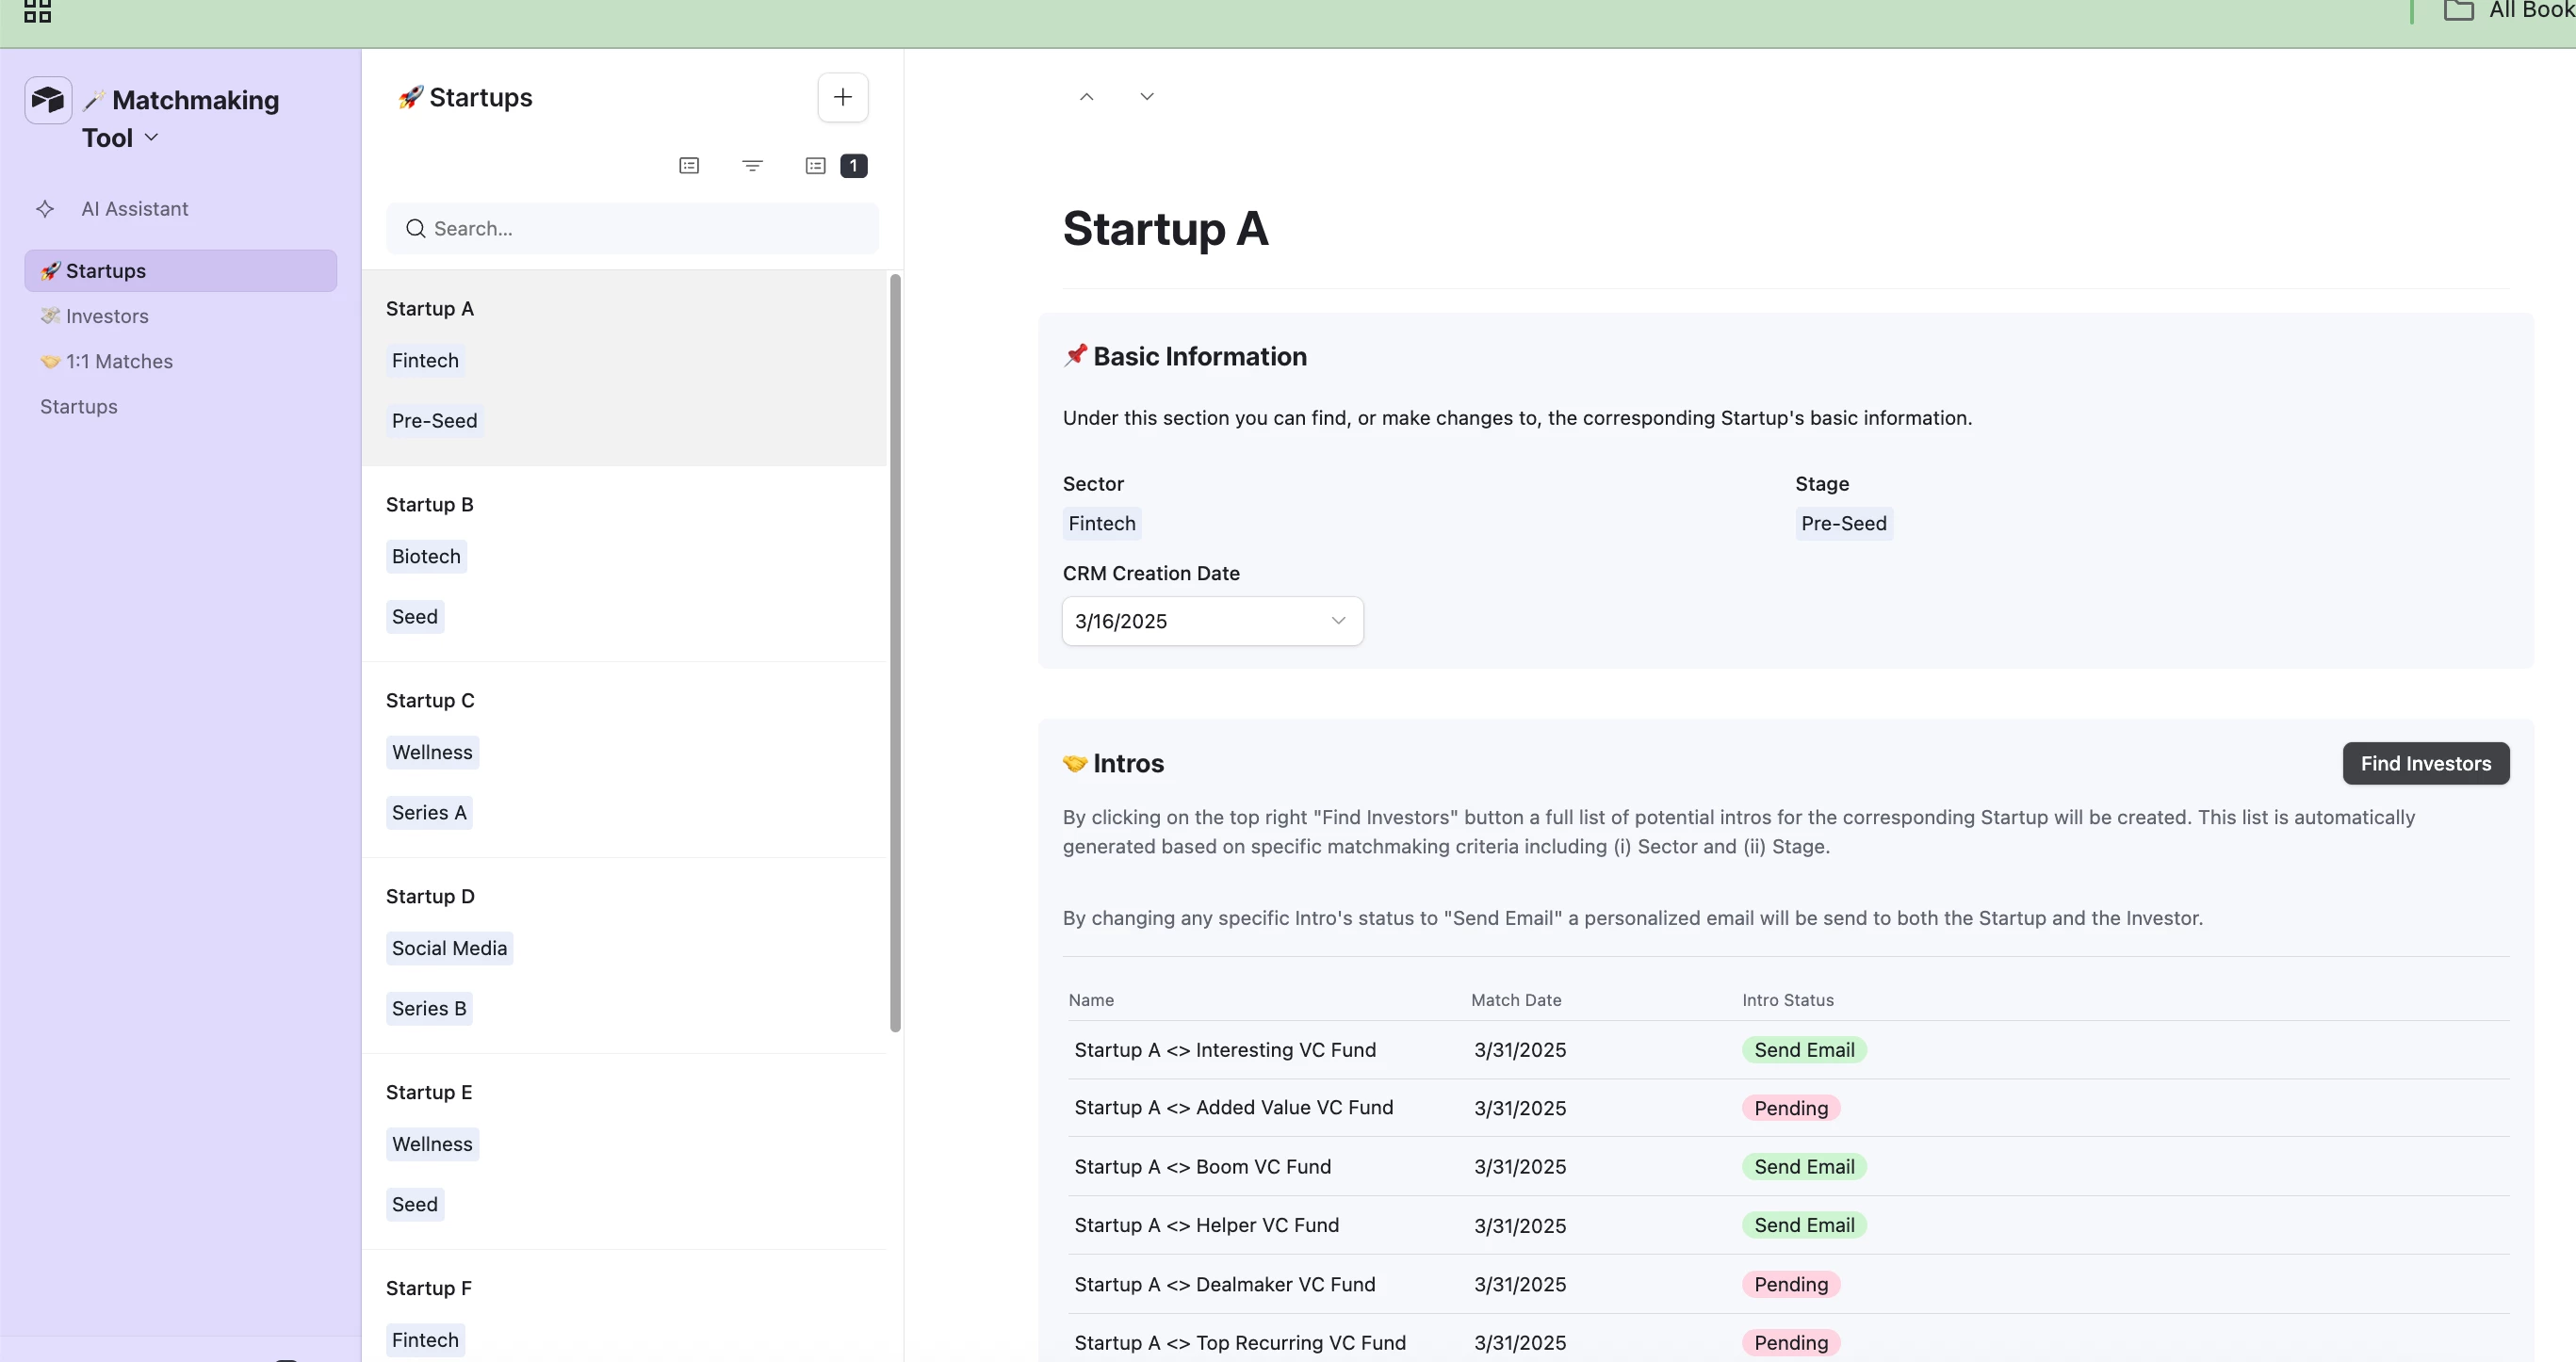Open Startup A <> Top Recurring VC Fund intro
This screenshot has height=1362, width=2576.
point(1240,1343)
